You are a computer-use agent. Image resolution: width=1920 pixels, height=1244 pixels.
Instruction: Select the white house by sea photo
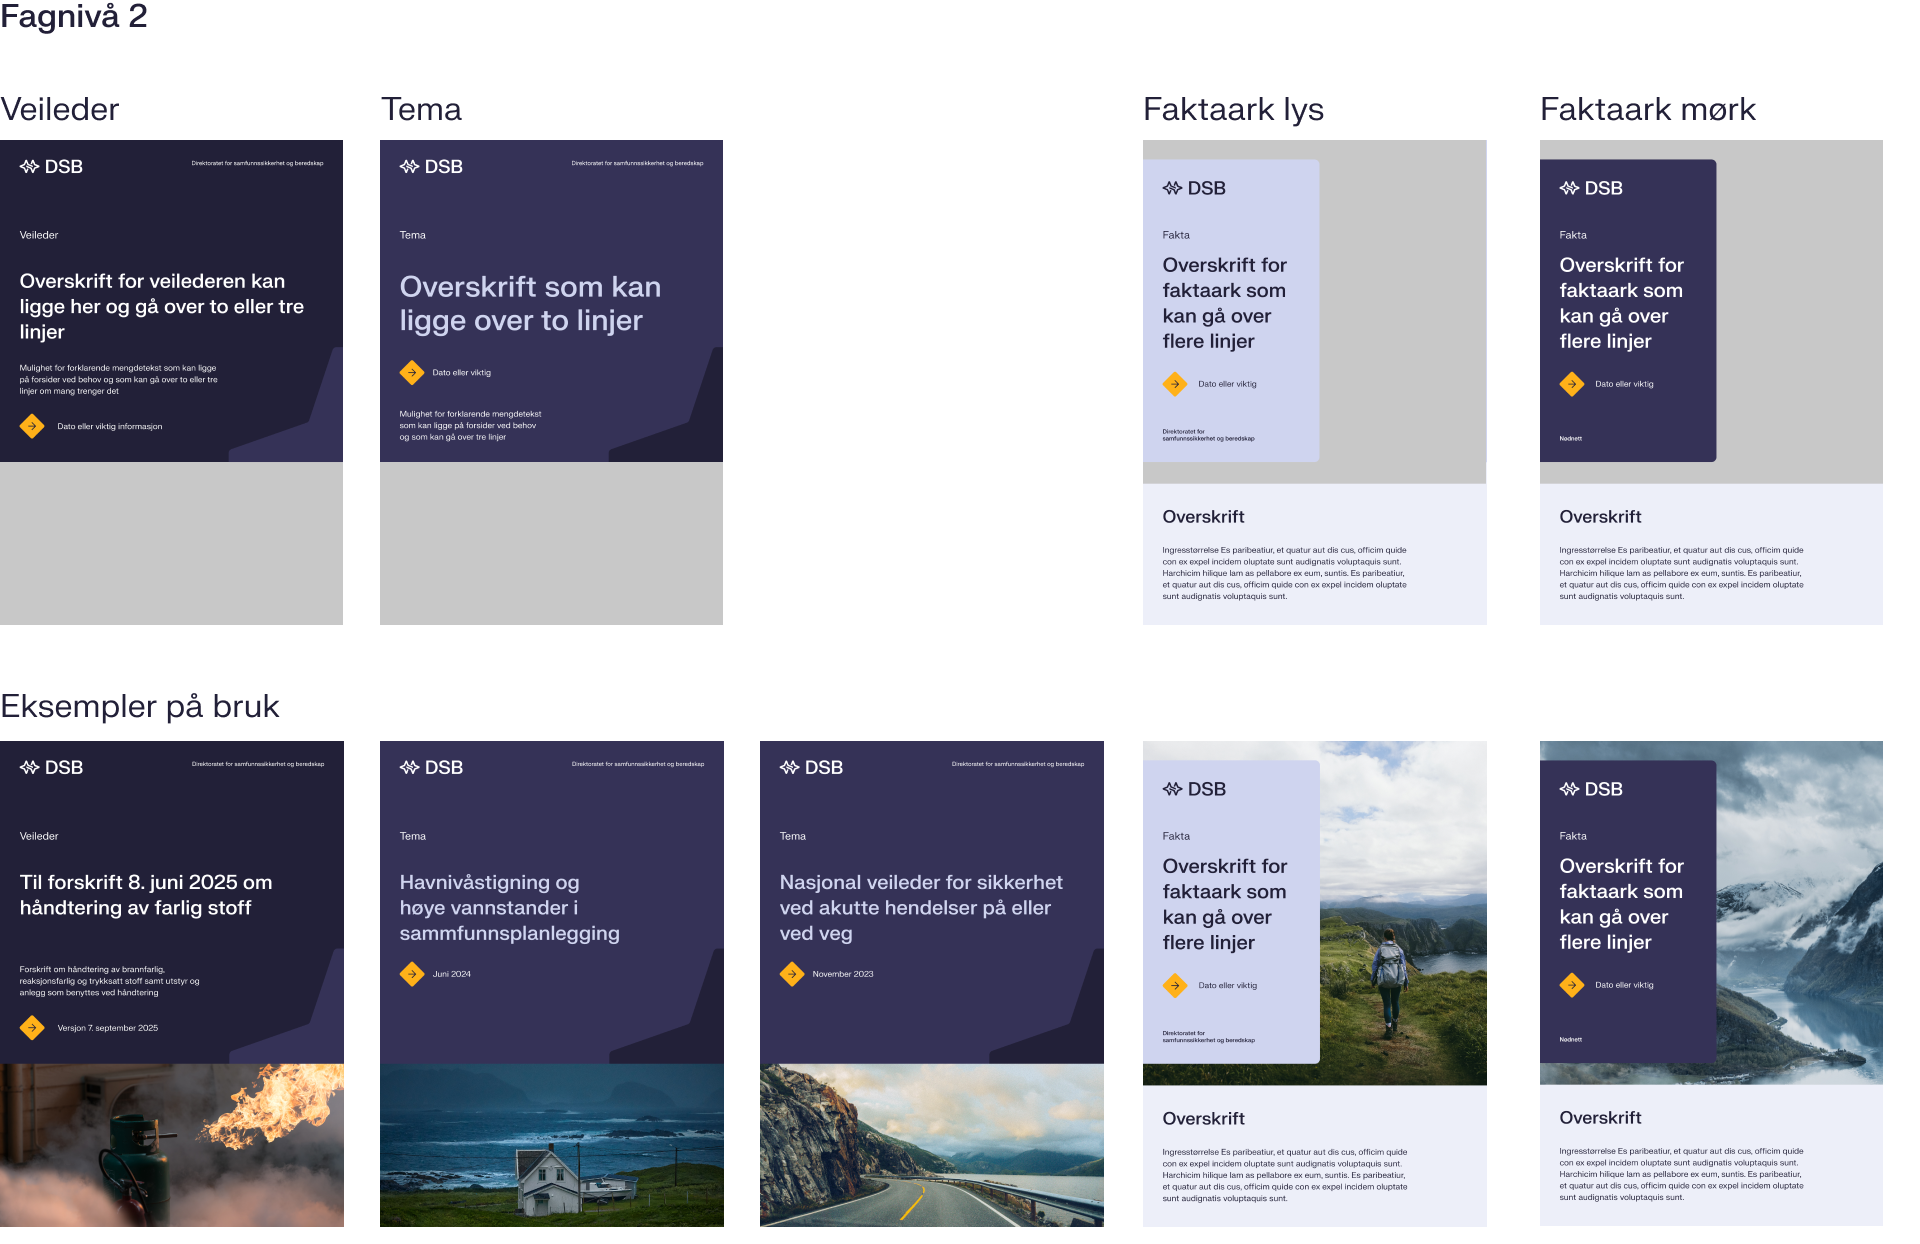pos(552,1145)
